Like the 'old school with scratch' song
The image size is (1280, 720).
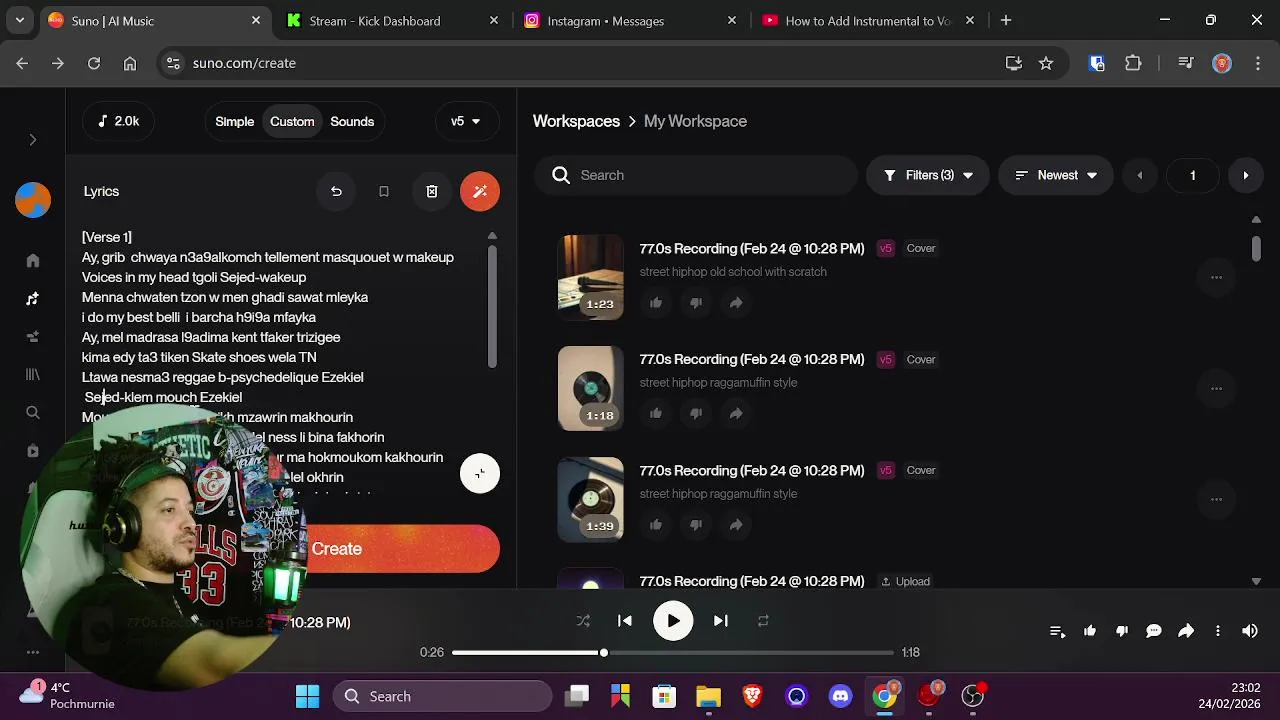(656, 302)
